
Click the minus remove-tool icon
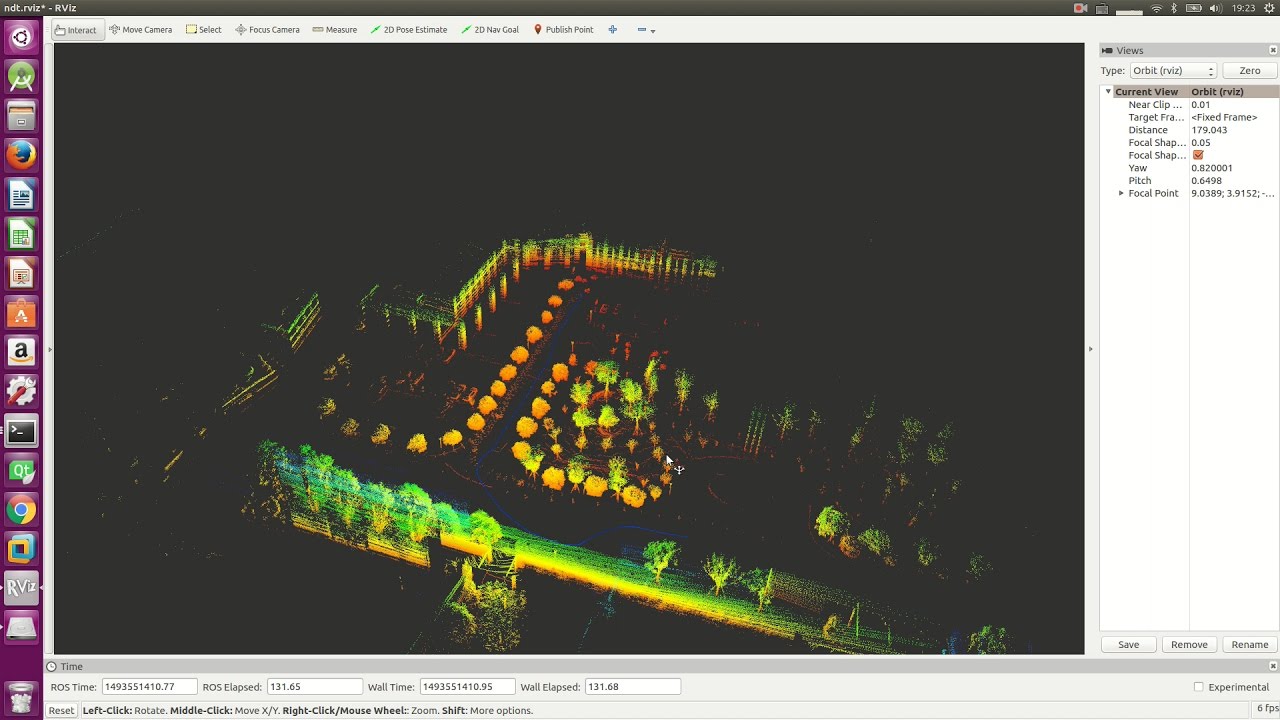pyautogui.click(x=642, y=30)
